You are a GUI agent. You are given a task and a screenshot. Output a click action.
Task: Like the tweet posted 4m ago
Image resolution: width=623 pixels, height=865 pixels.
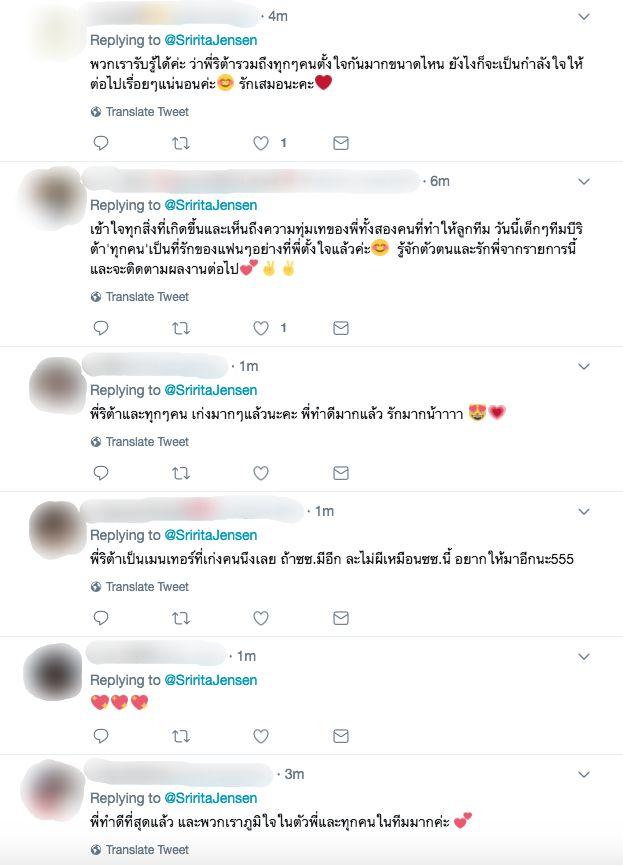tap(260, 143)
